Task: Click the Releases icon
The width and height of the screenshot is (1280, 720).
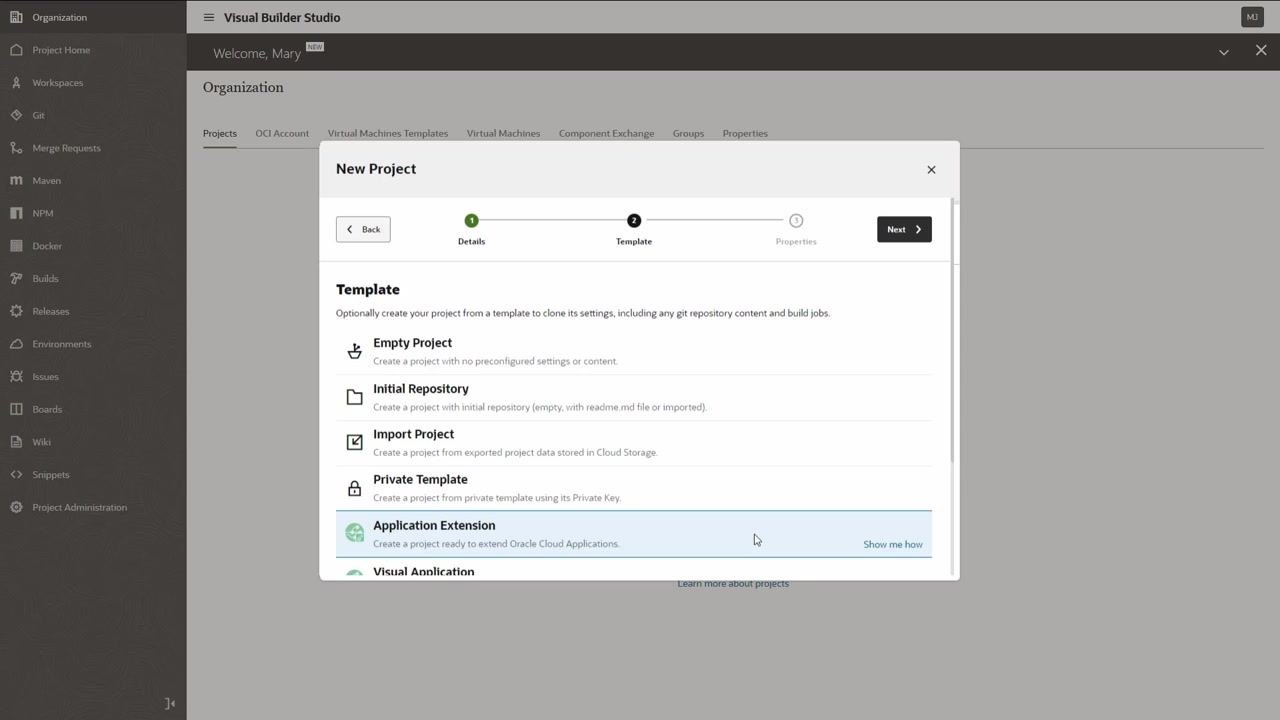Action: pos(16,311)
